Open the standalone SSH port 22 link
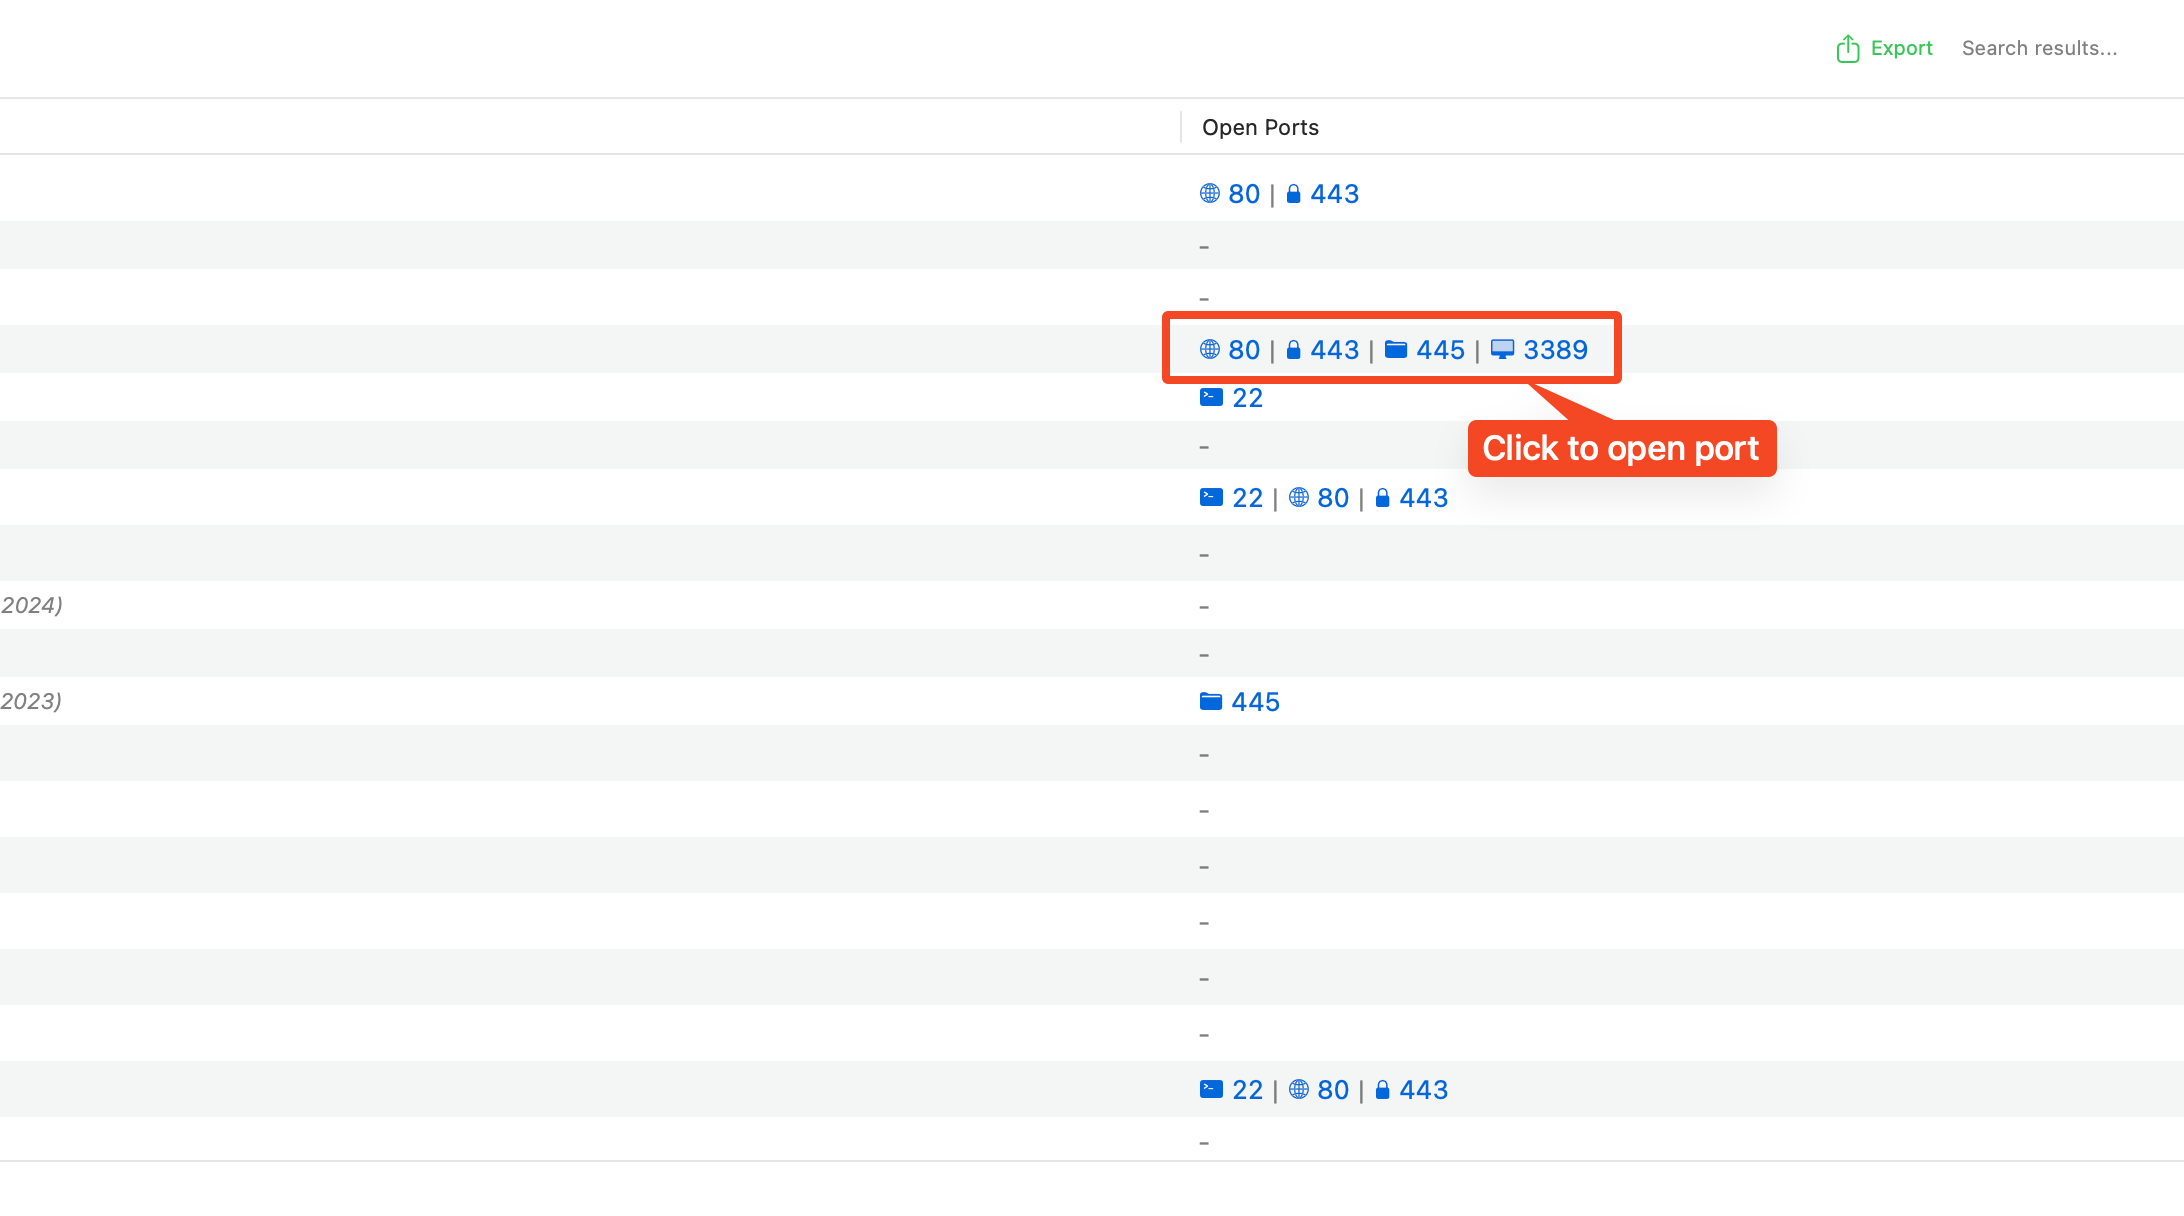Screen dimensions: 2184x1216 click(1247, 398)
